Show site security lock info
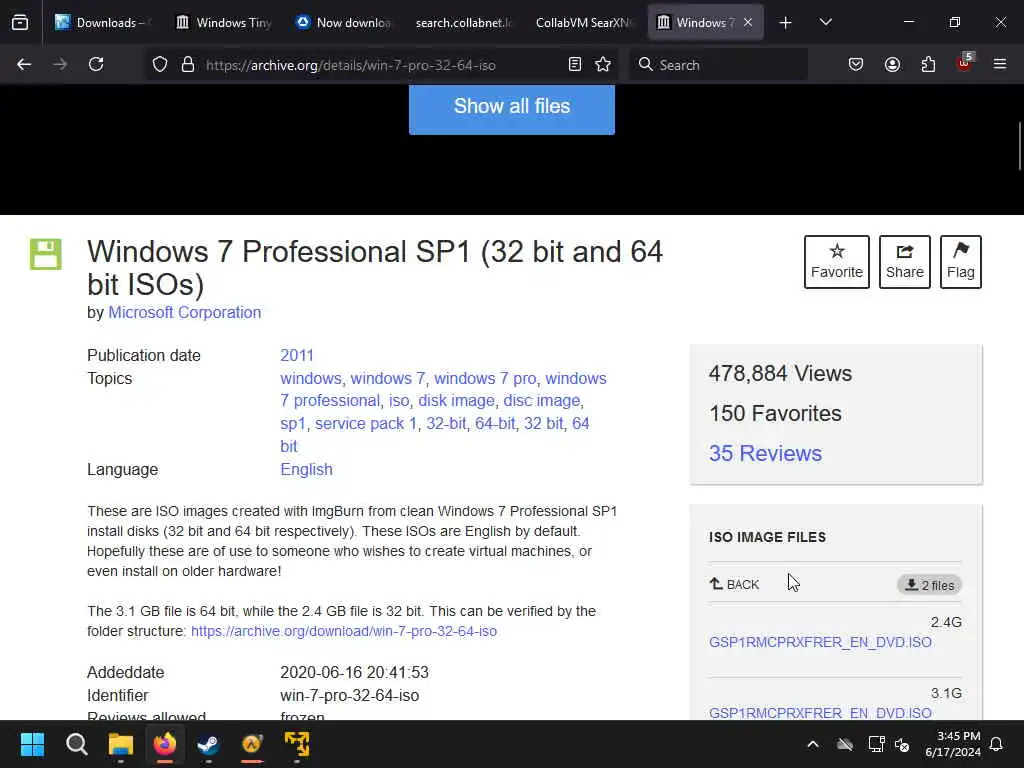This screenshot has width=1024, height=768. coord(188,65)
